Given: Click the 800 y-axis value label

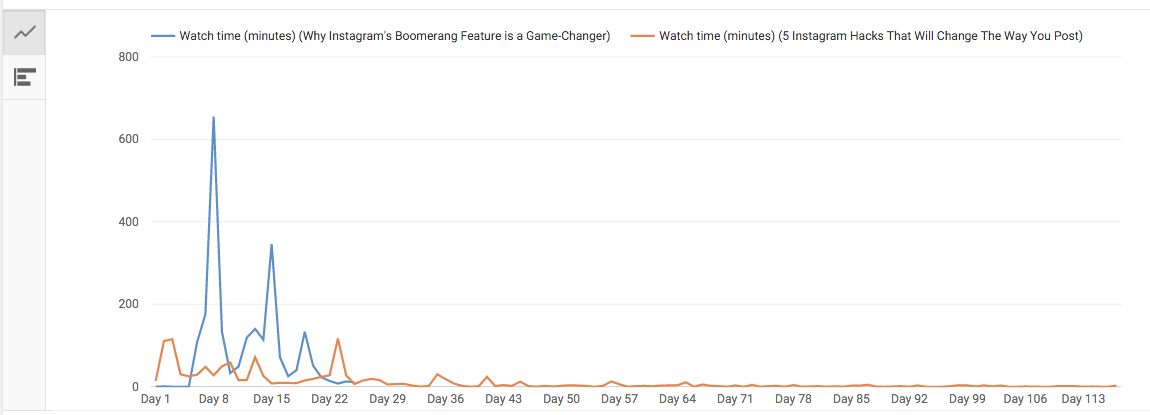Looking at the screenshot, I should pos(128,57).
